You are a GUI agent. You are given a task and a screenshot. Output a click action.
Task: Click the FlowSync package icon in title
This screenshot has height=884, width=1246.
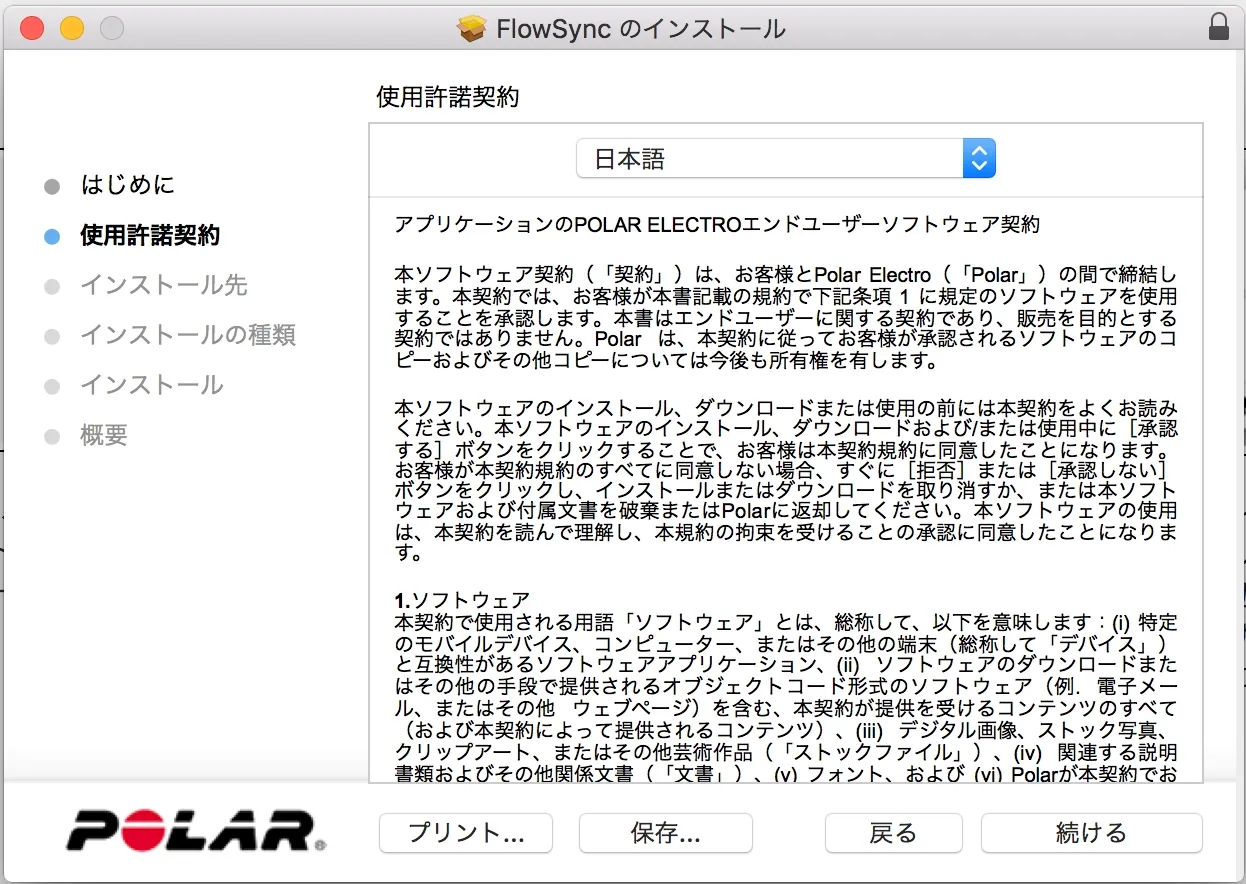(471, 29)
